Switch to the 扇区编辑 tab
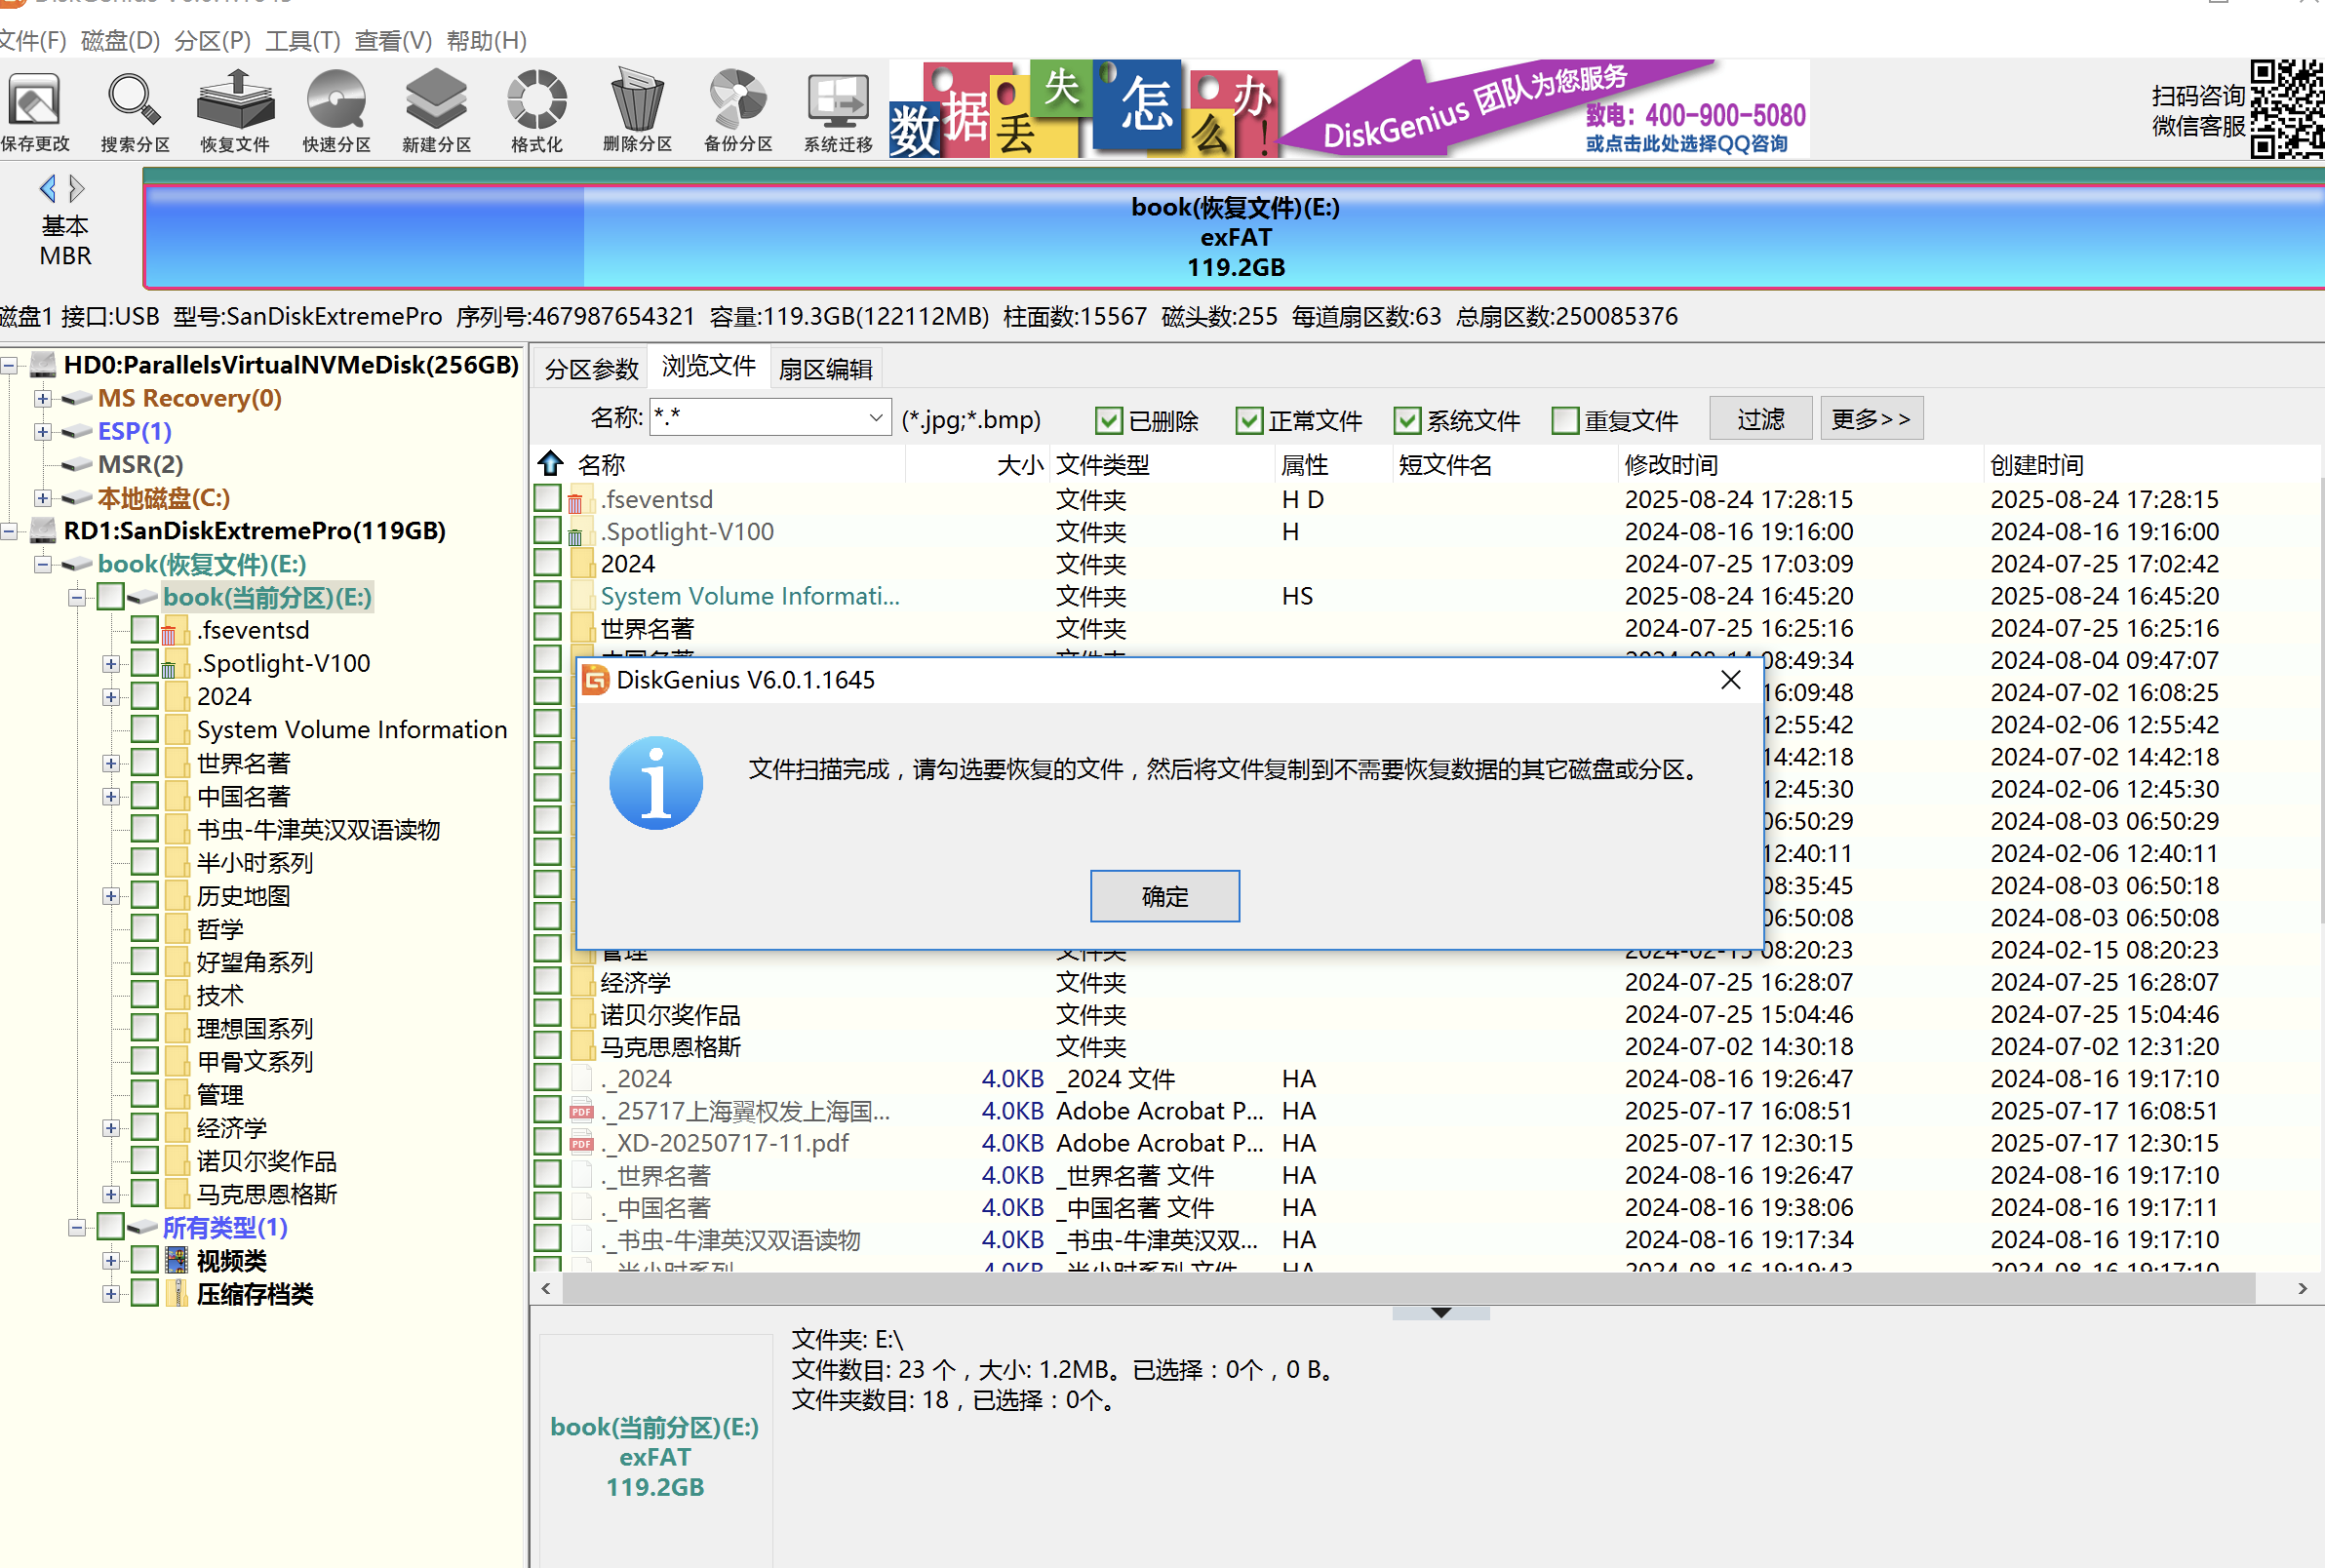 (x=825, y=370)
